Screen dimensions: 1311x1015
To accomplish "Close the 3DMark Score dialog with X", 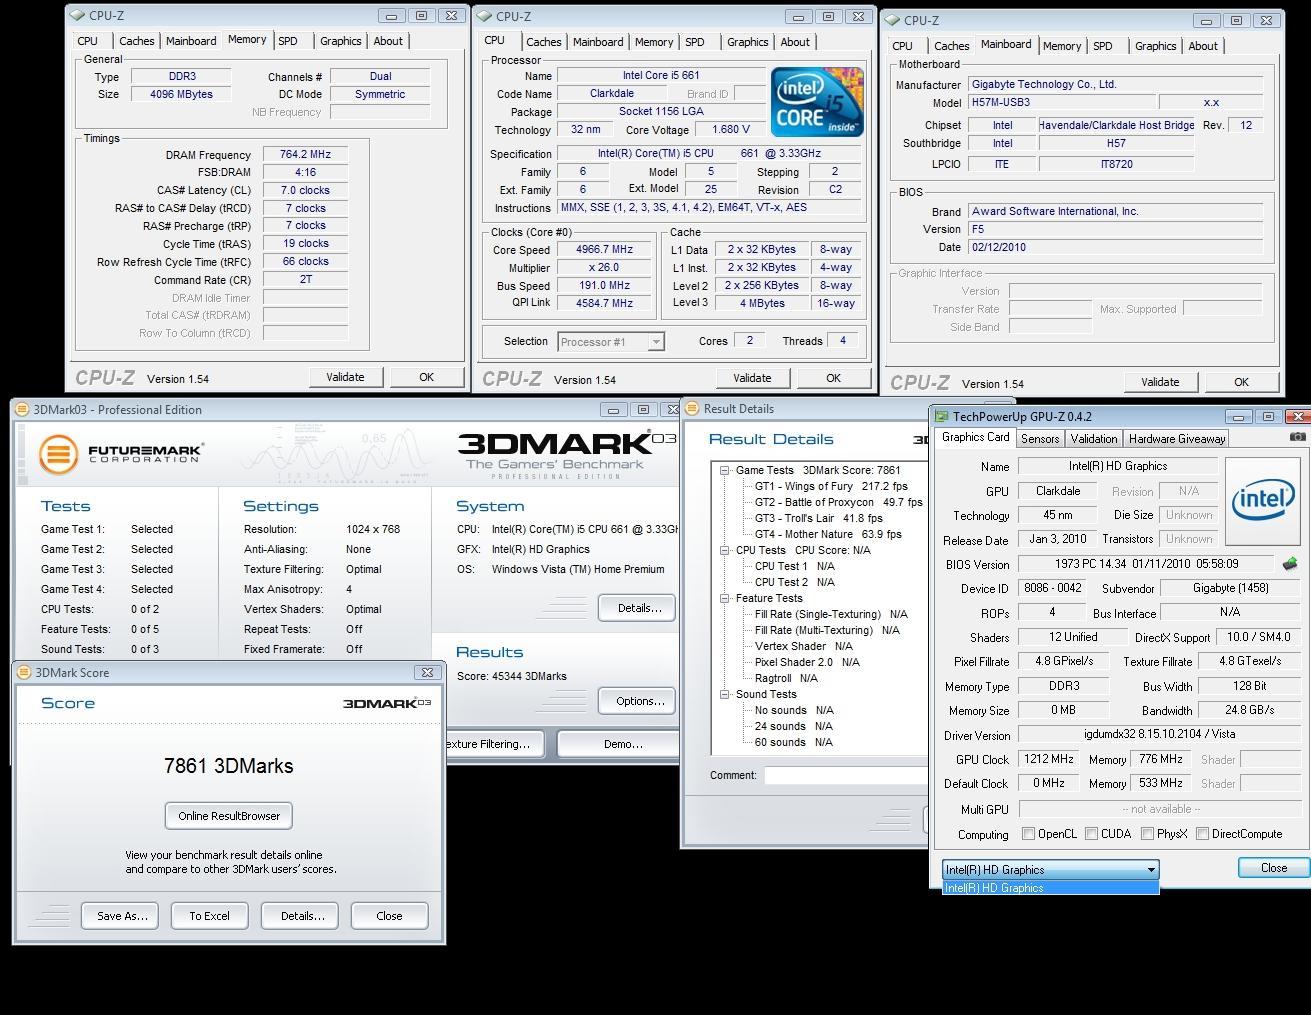I will 427,672.
